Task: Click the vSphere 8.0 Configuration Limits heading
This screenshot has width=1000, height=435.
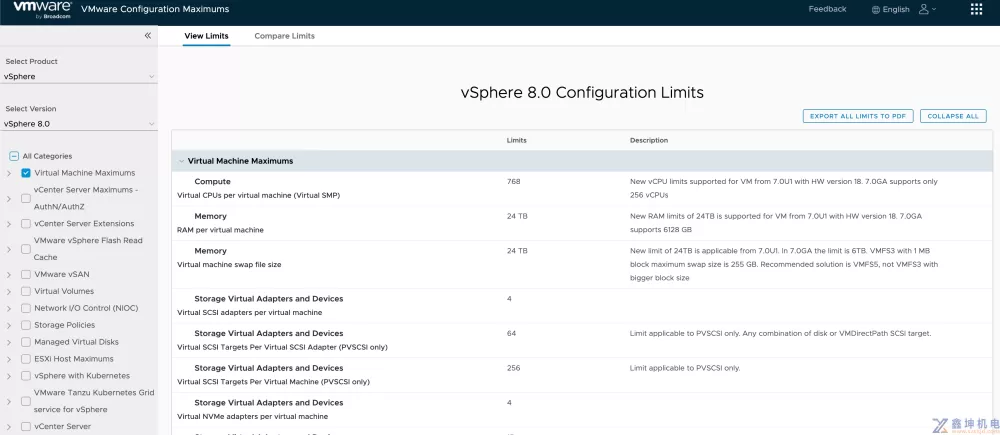Action: 582,92
